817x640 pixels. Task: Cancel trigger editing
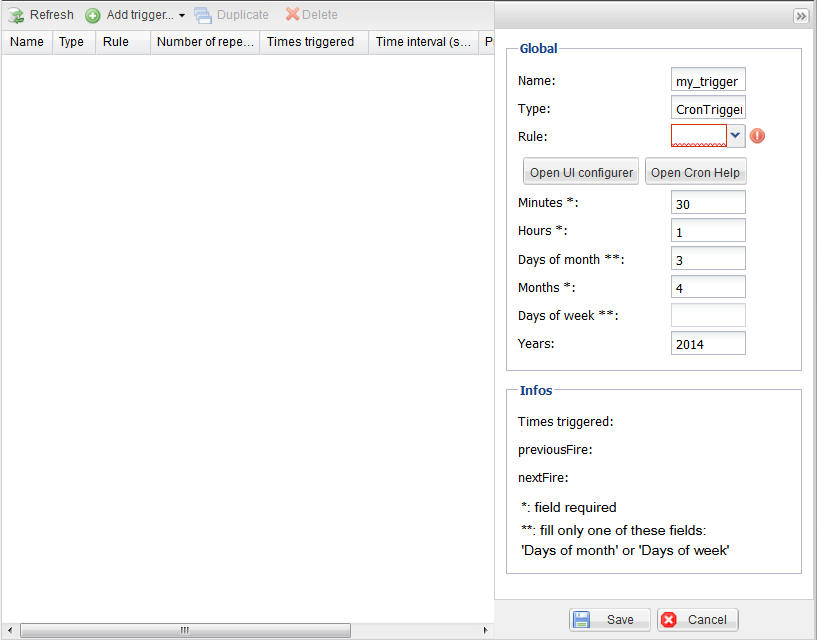pyautogui.click(x=698, y=619)
